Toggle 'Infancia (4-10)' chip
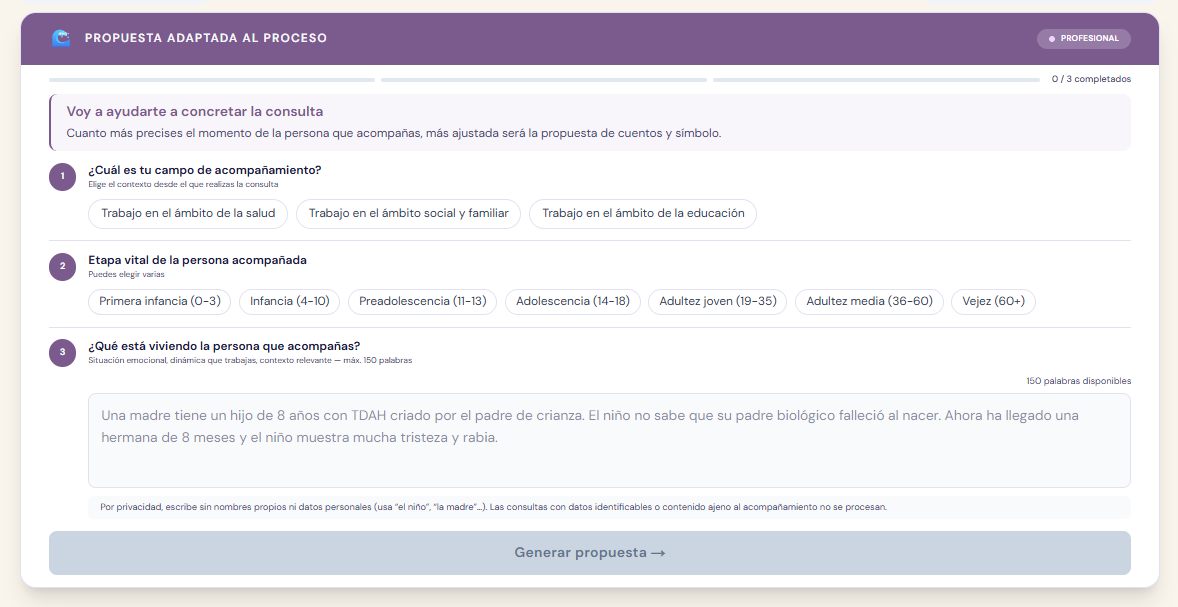1178x607 pixels. [289, 301]
